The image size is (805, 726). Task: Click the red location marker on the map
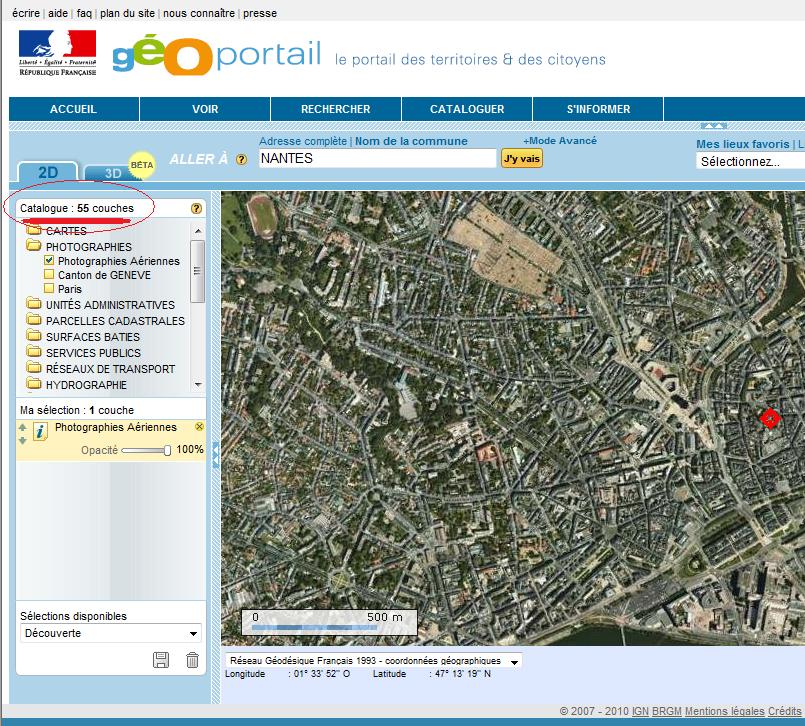[770, 418]
